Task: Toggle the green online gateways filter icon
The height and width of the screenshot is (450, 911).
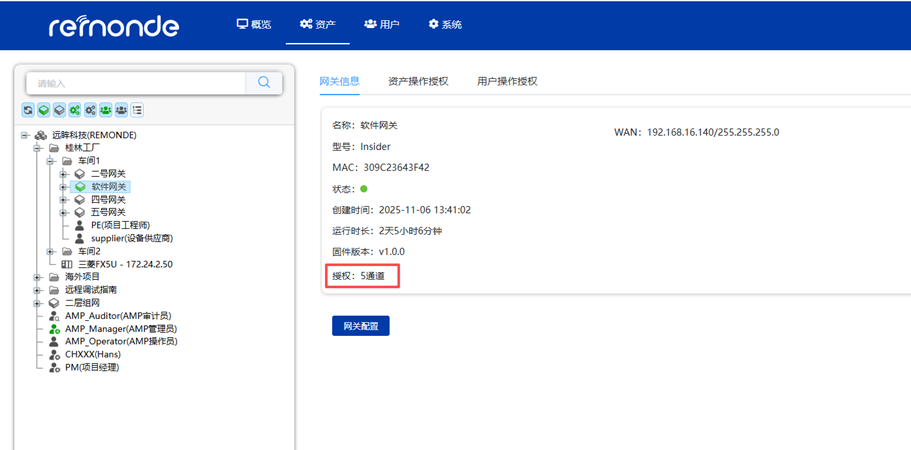Action: (44, 109)
